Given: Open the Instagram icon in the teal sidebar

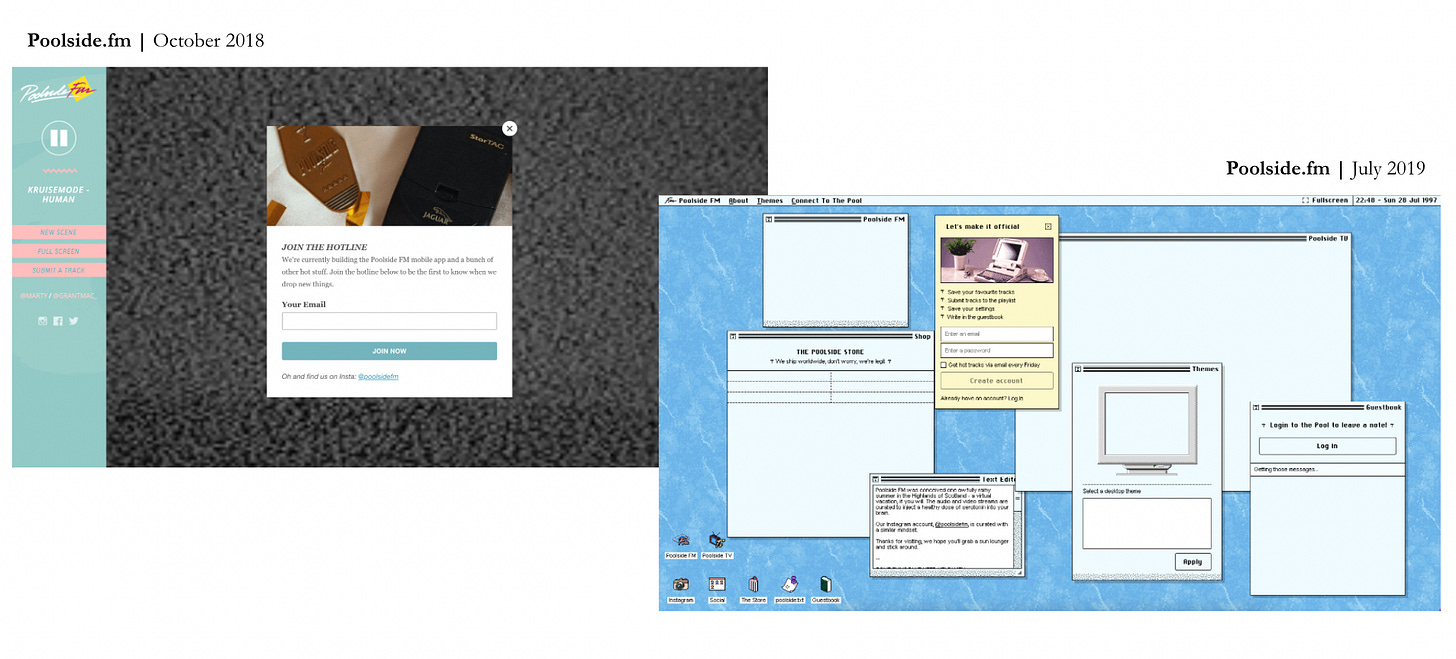Looking at the screenshot, I should coord(43,321).
